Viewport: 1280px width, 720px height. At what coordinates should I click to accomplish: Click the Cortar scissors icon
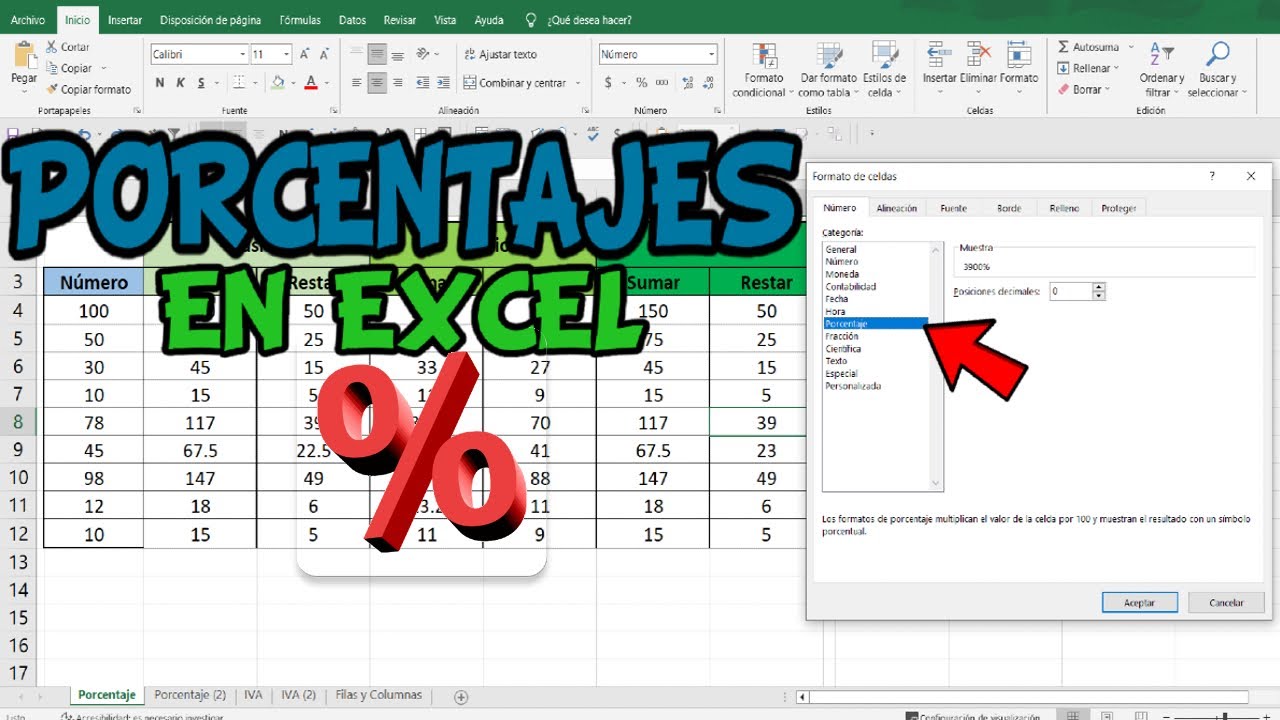(51, 47)
